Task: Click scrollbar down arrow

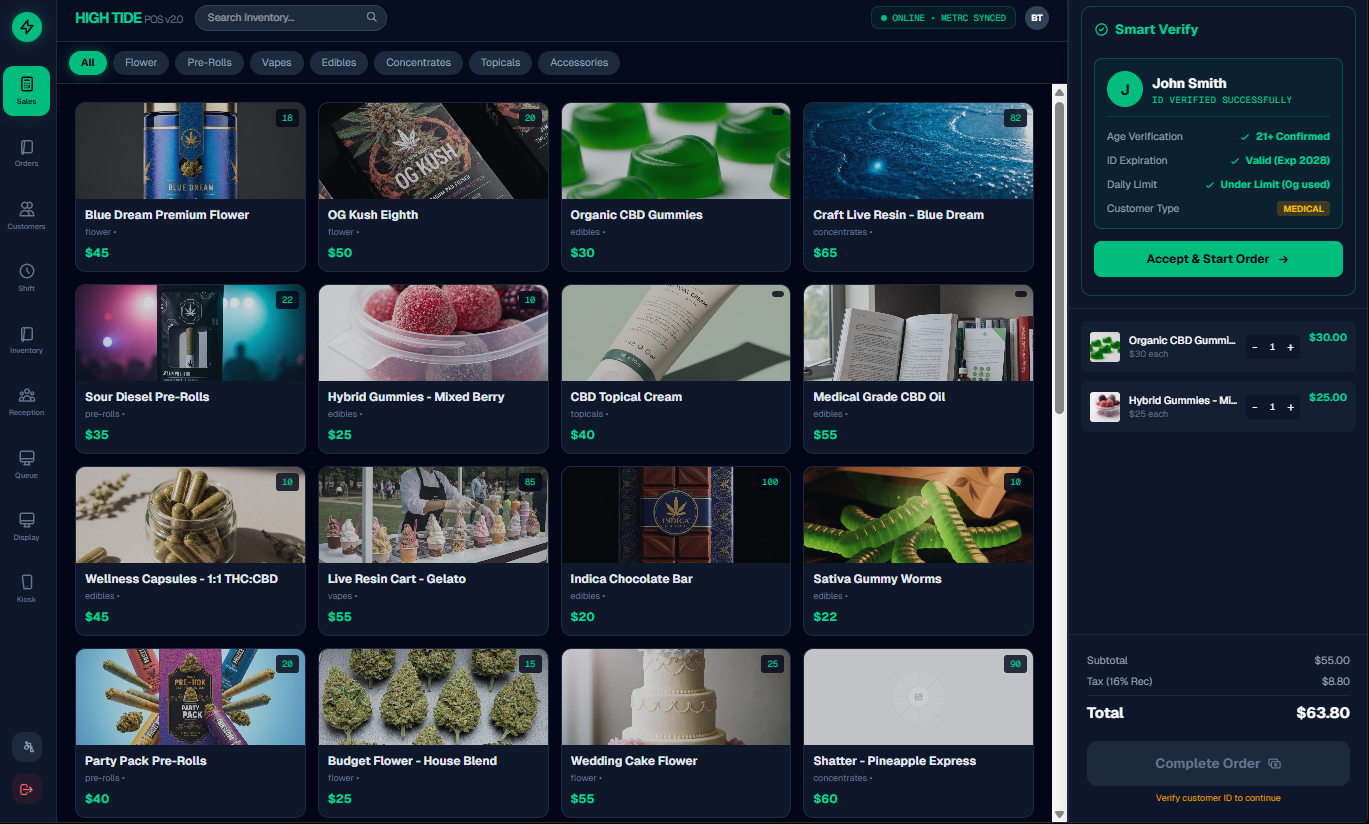Action: pos(1060,814)
